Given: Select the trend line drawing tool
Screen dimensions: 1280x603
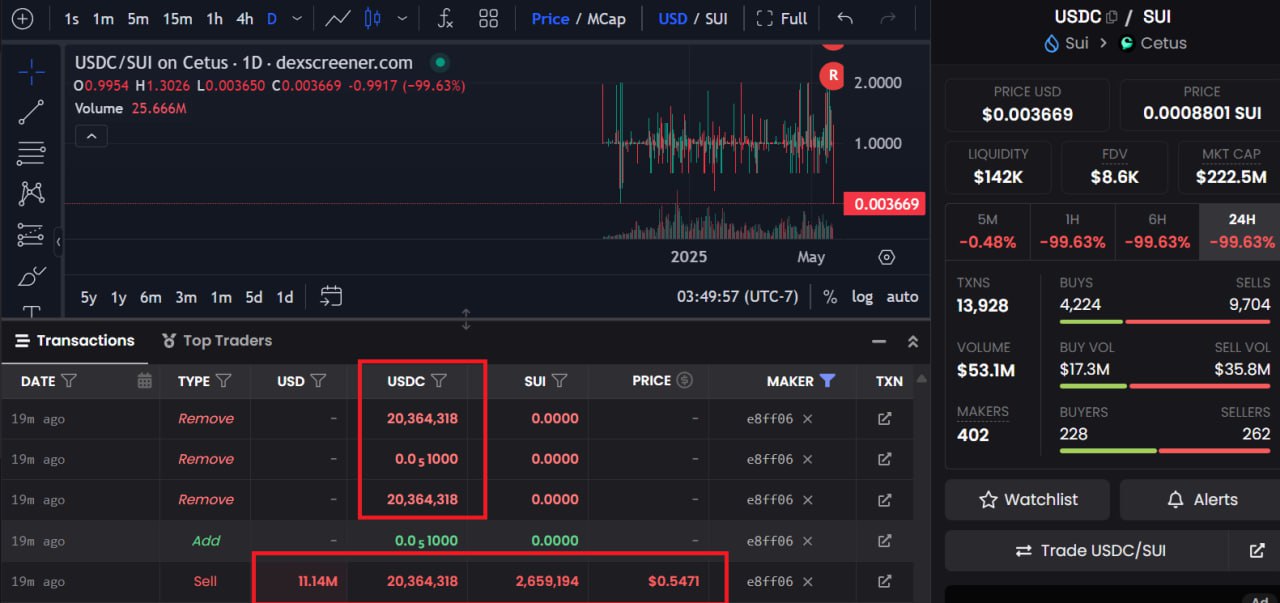Looking at the screenshot, I should pos(31,112).
